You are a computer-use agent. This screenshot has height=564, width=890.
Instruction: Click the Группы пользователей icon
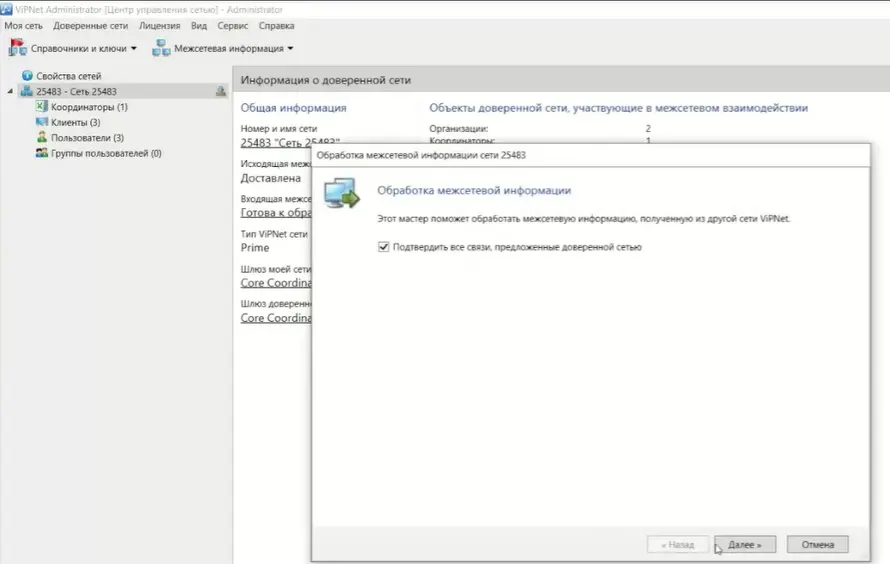tap(41, 153)
